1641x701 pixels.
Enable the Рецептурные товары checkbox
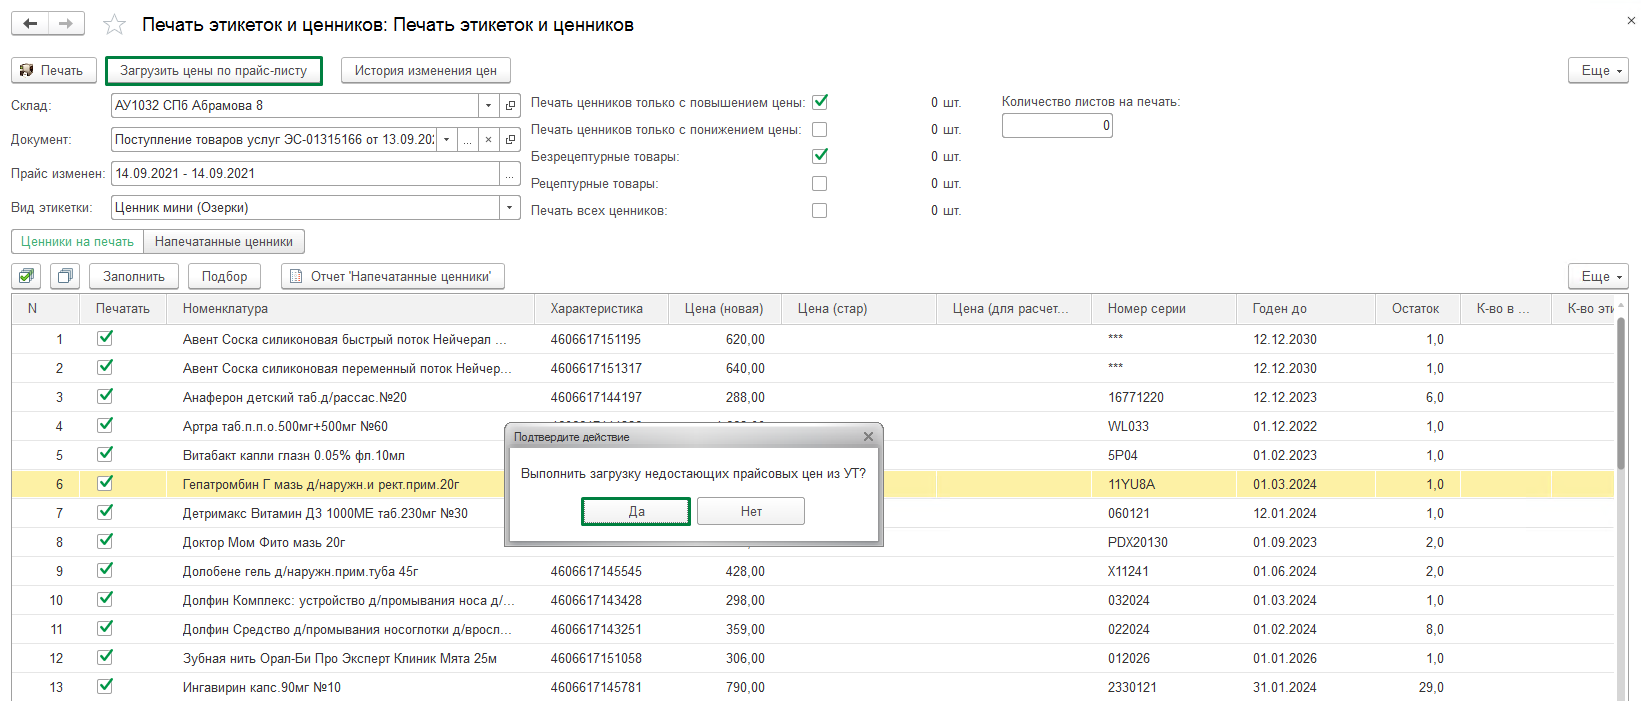pyautogui.click(x=820, y=184)
